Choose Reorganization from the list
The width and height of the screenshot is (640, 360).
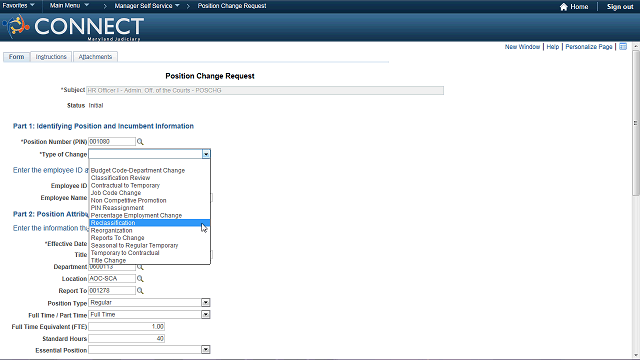pyautogui.click(x=149, y=230)
